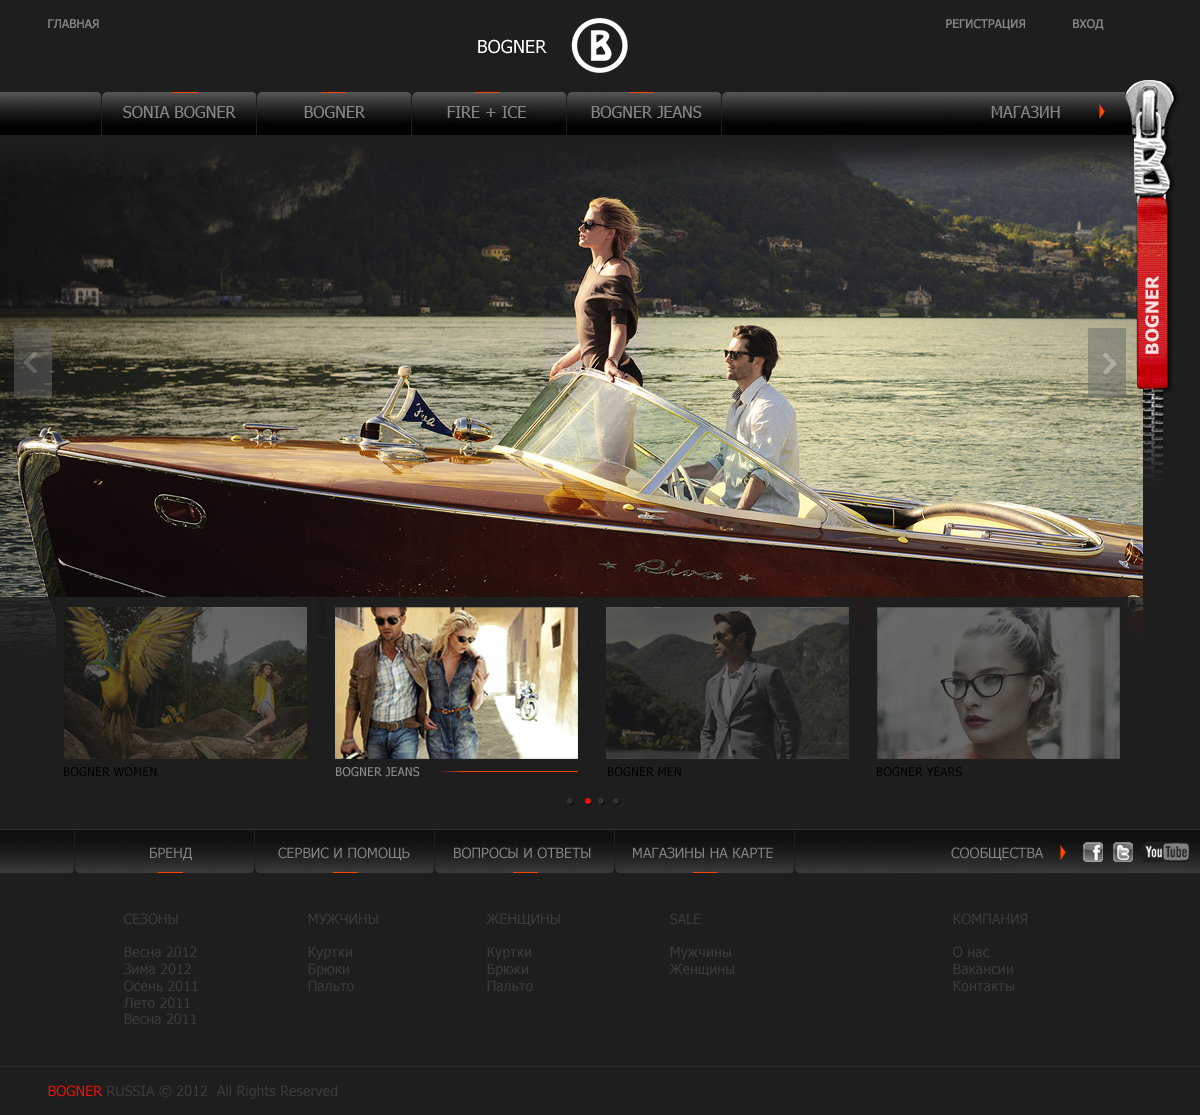The height and width of the screenshot is (1115, 1200).
Task: Click the BOGNER YEARS caption
Action: tap(918, 772)
